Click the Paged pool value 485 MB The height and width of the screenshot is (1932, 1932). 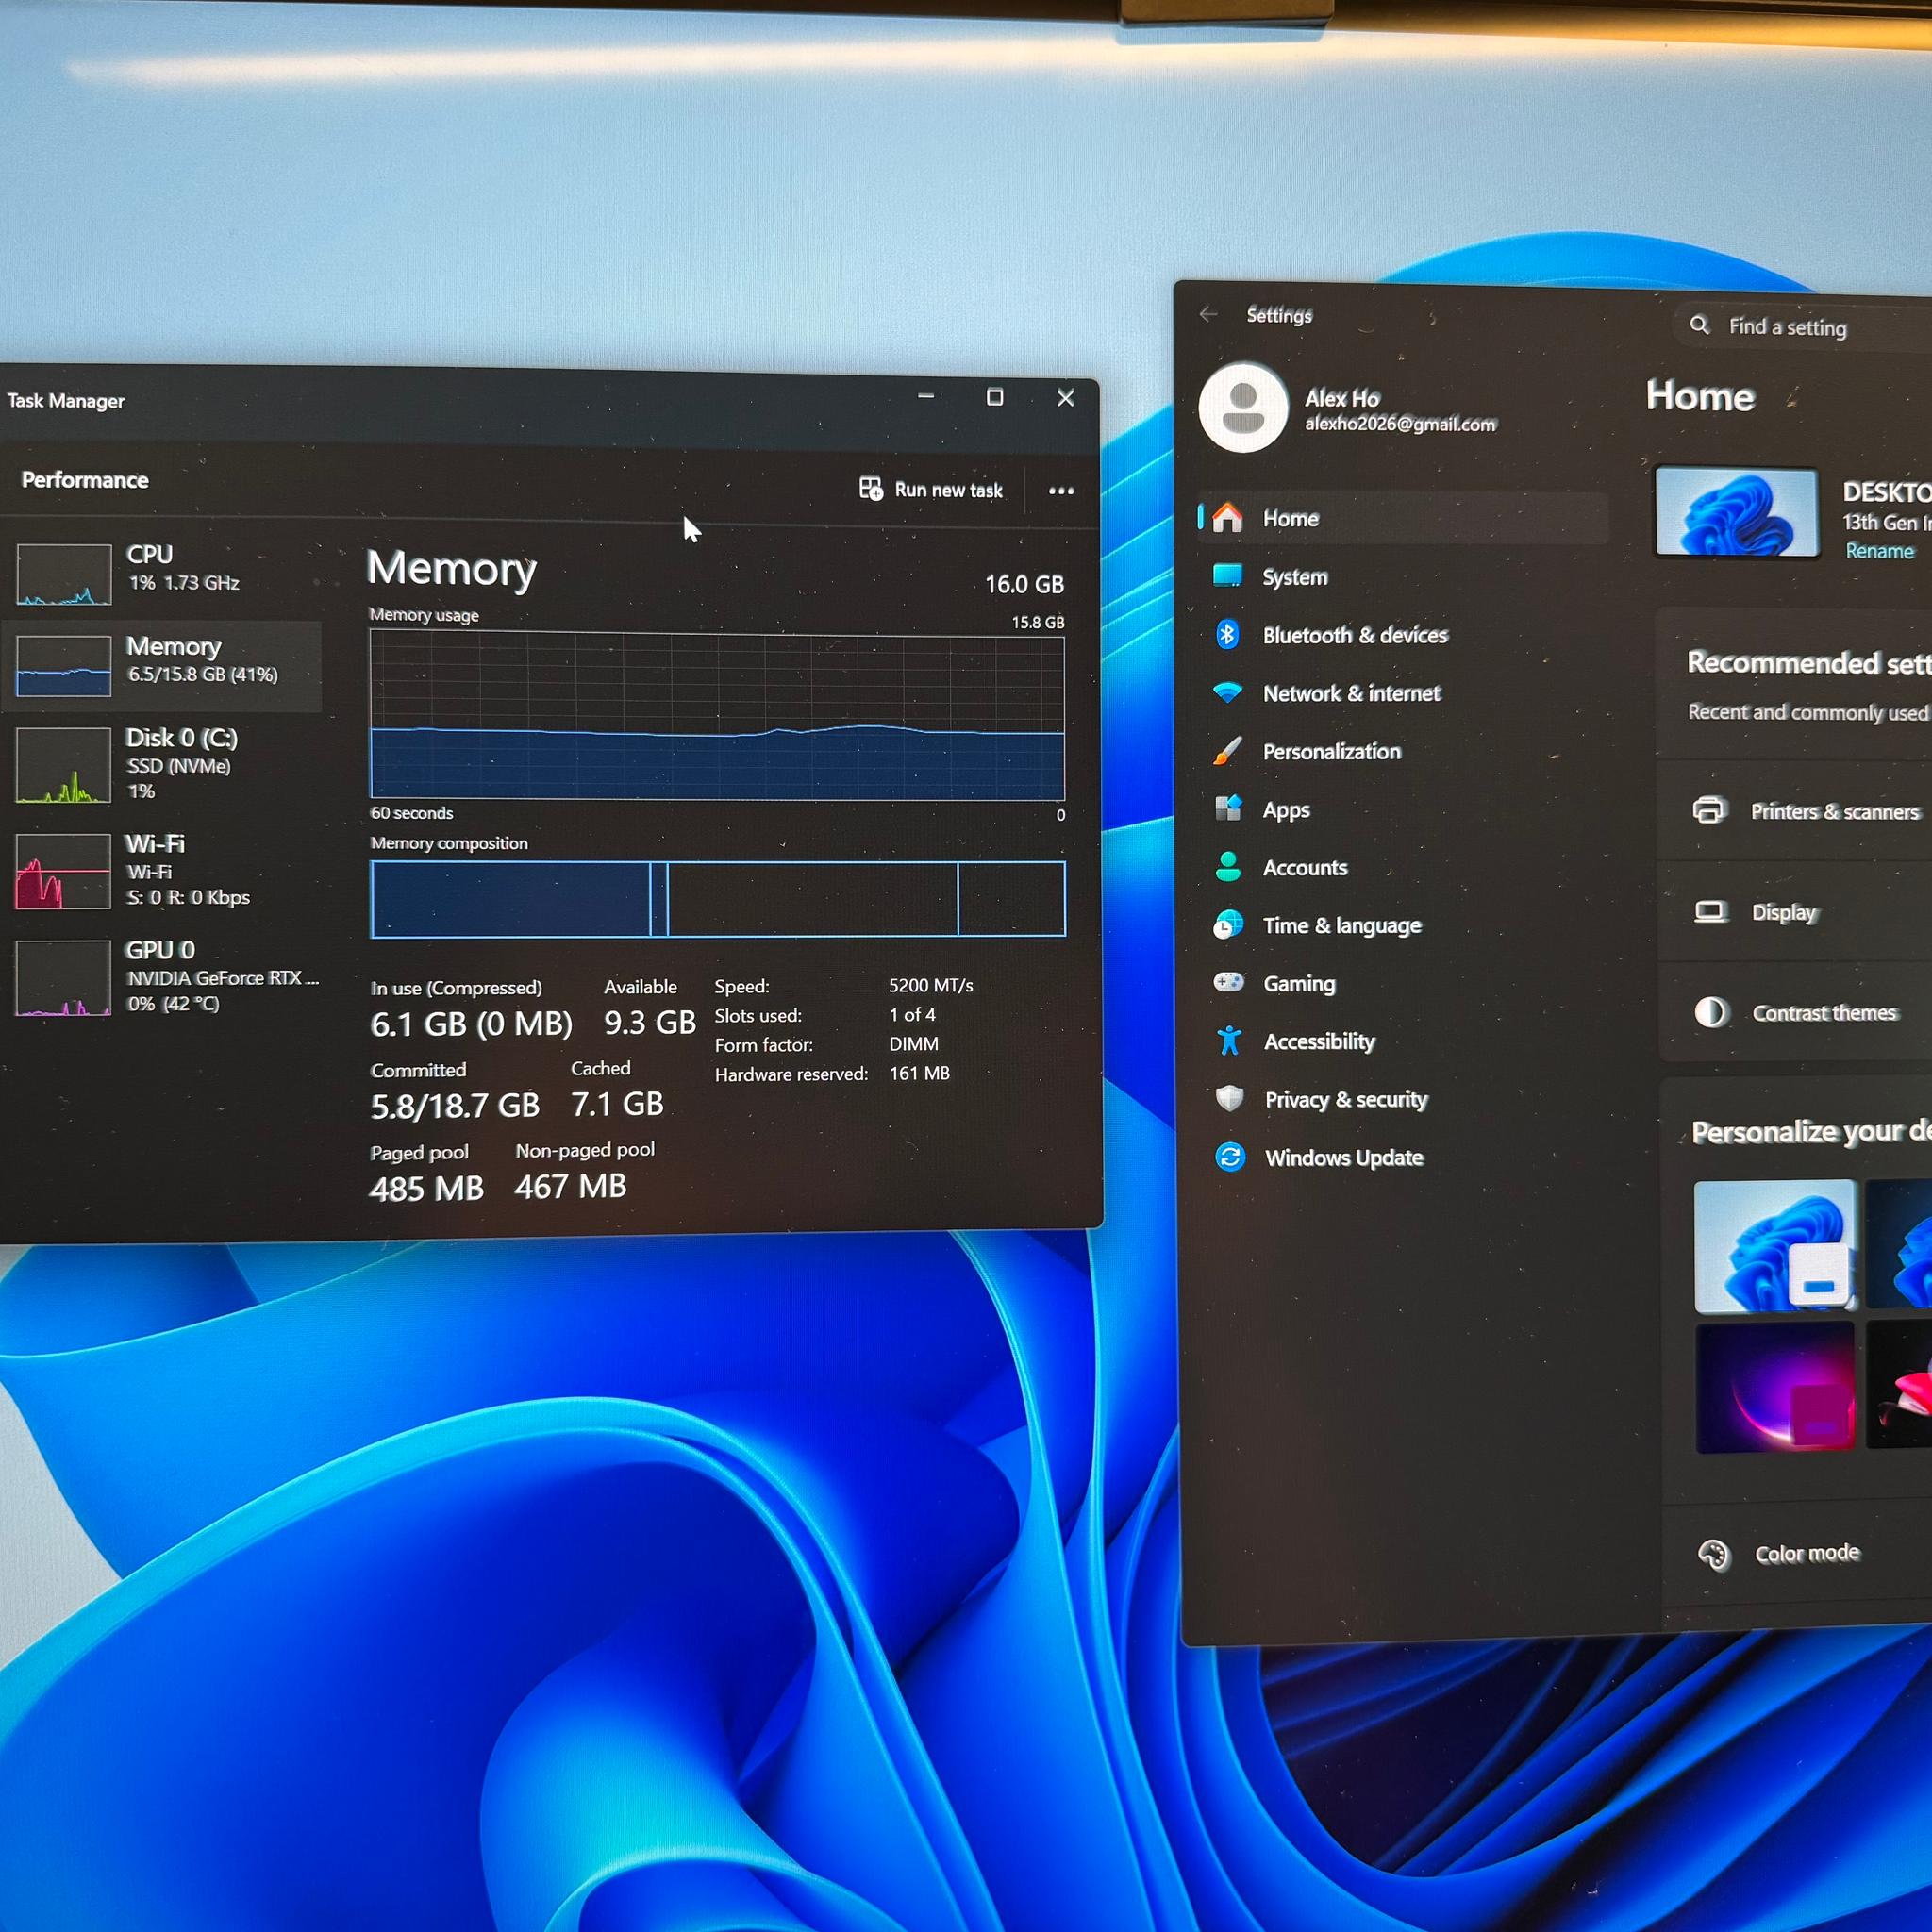coord(427,1189)
